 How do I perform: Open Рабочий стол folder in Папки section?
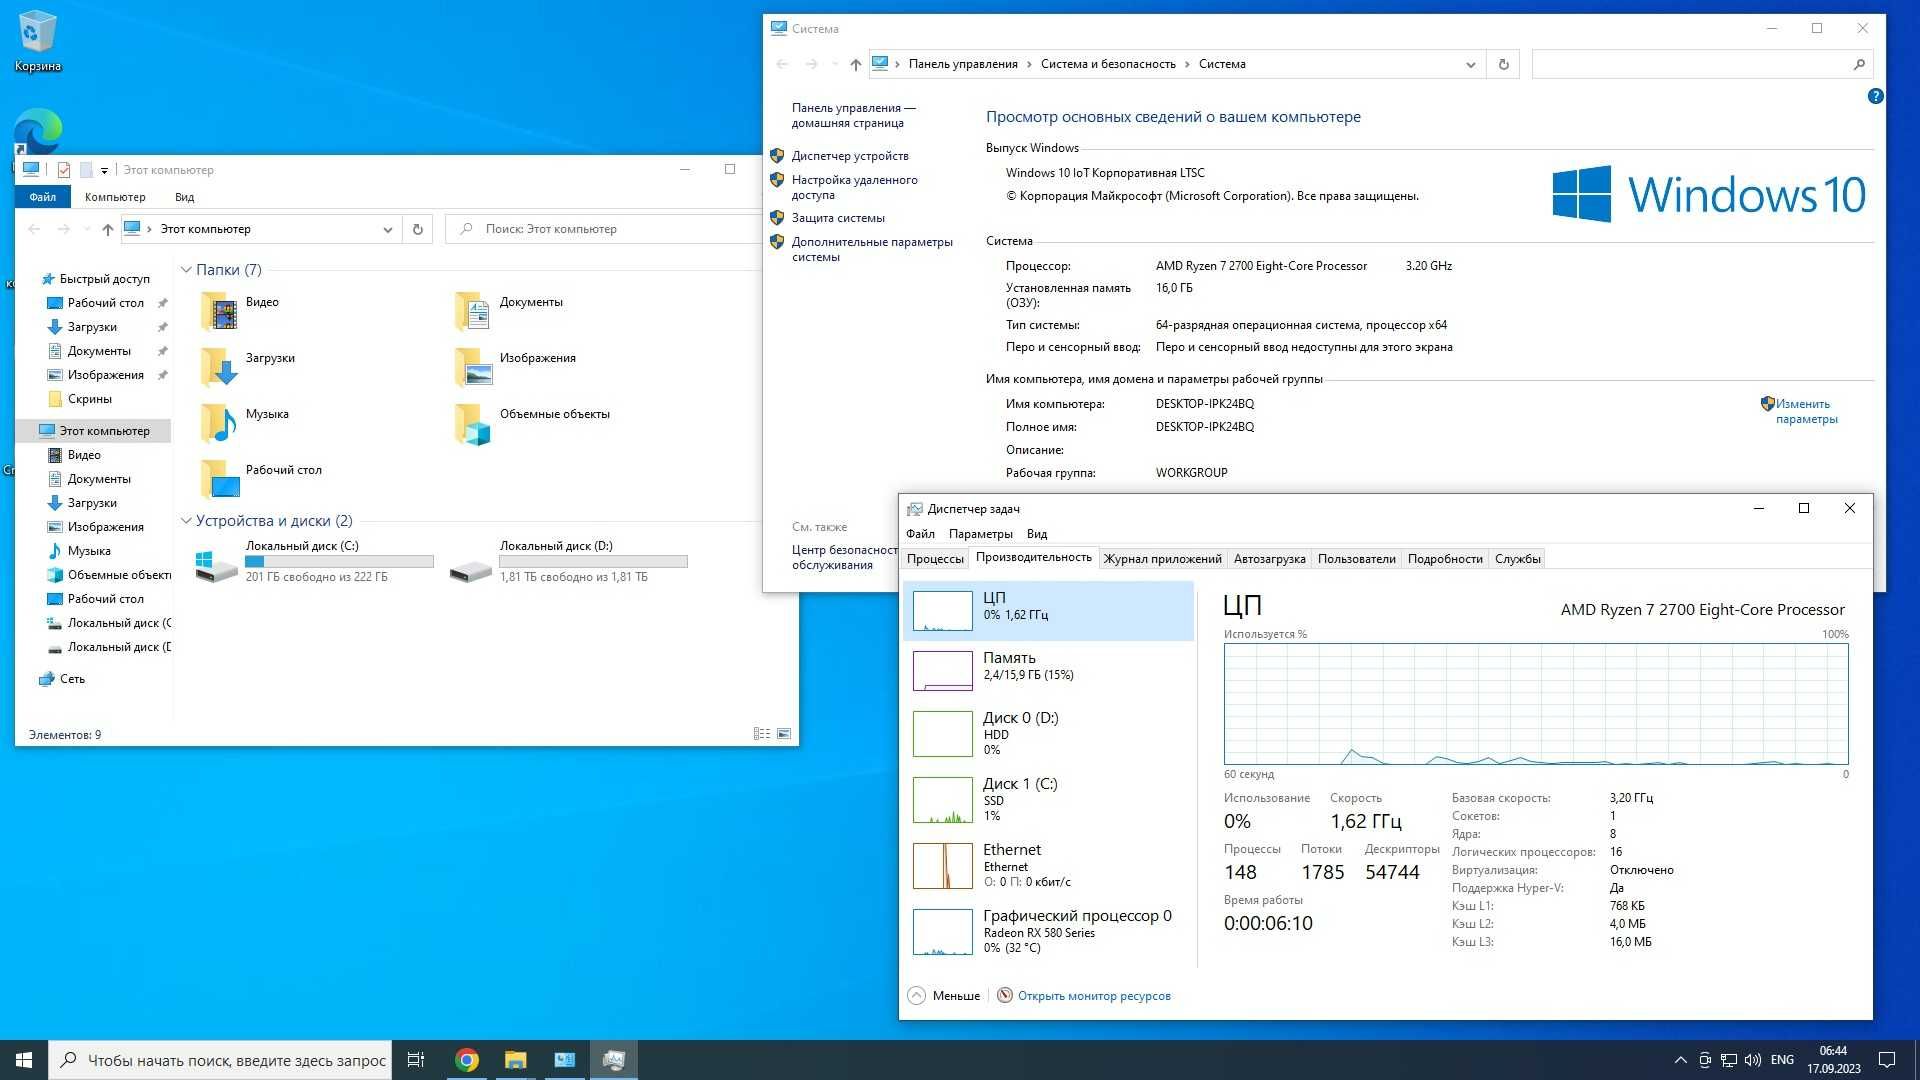click(x=261, y=479)
